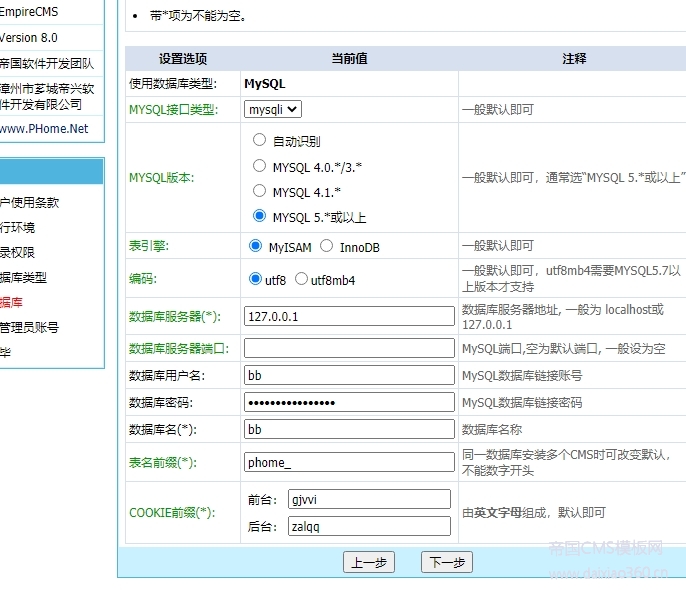This screenshot has height=590, width=686.
Task: Pick the MYSQL 5.*或以上 radio option
Action: [x=260, y=216]
